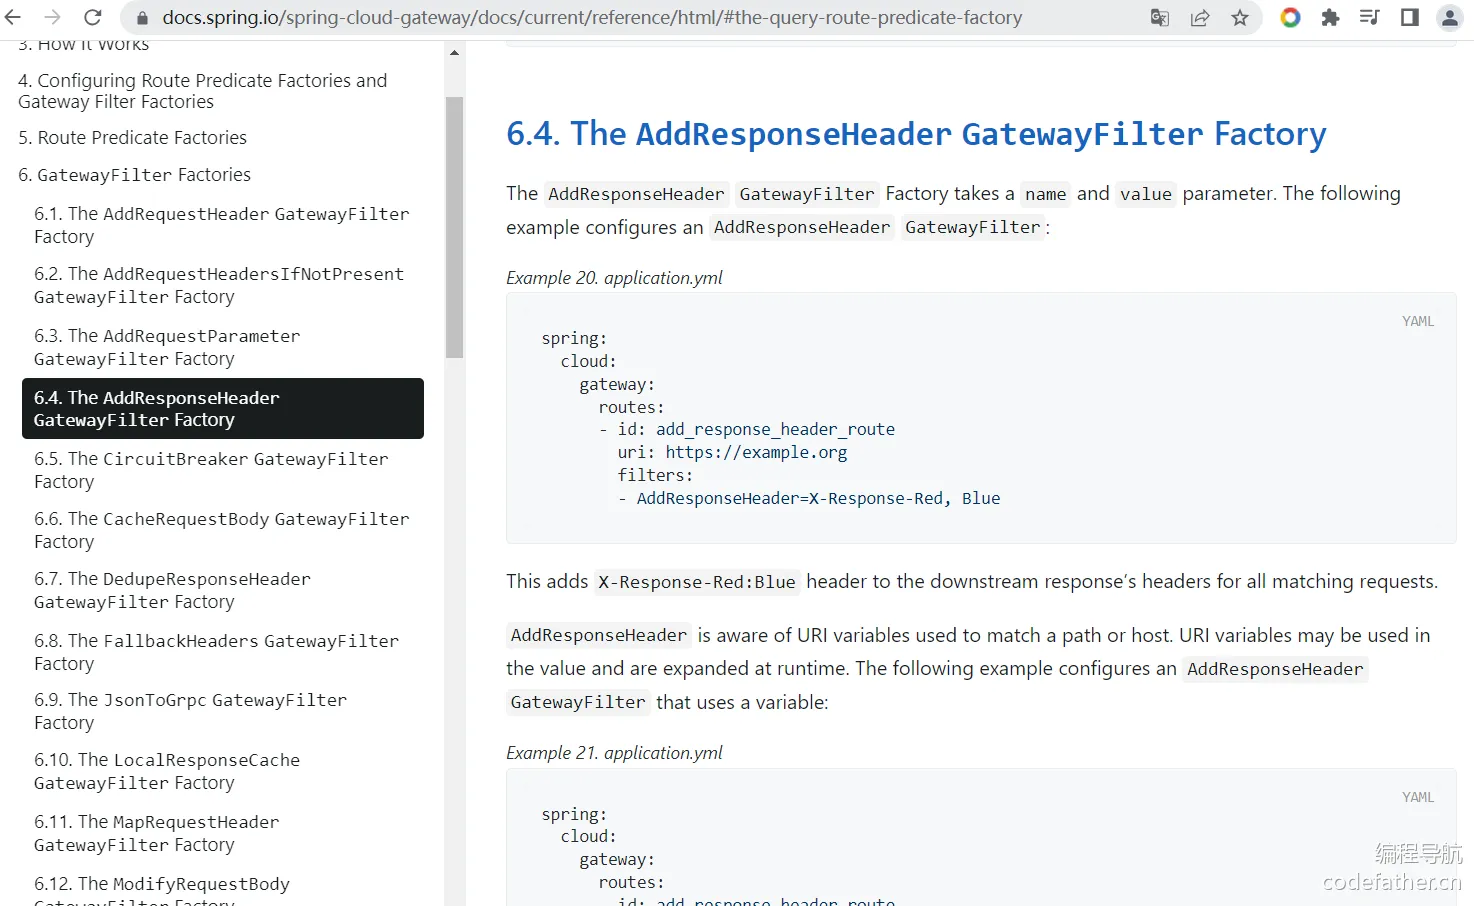This screenshot has width=1474, height=906.
Task: Click 'Example 20. application.yml' caption
Action: (x=614, y=278)
